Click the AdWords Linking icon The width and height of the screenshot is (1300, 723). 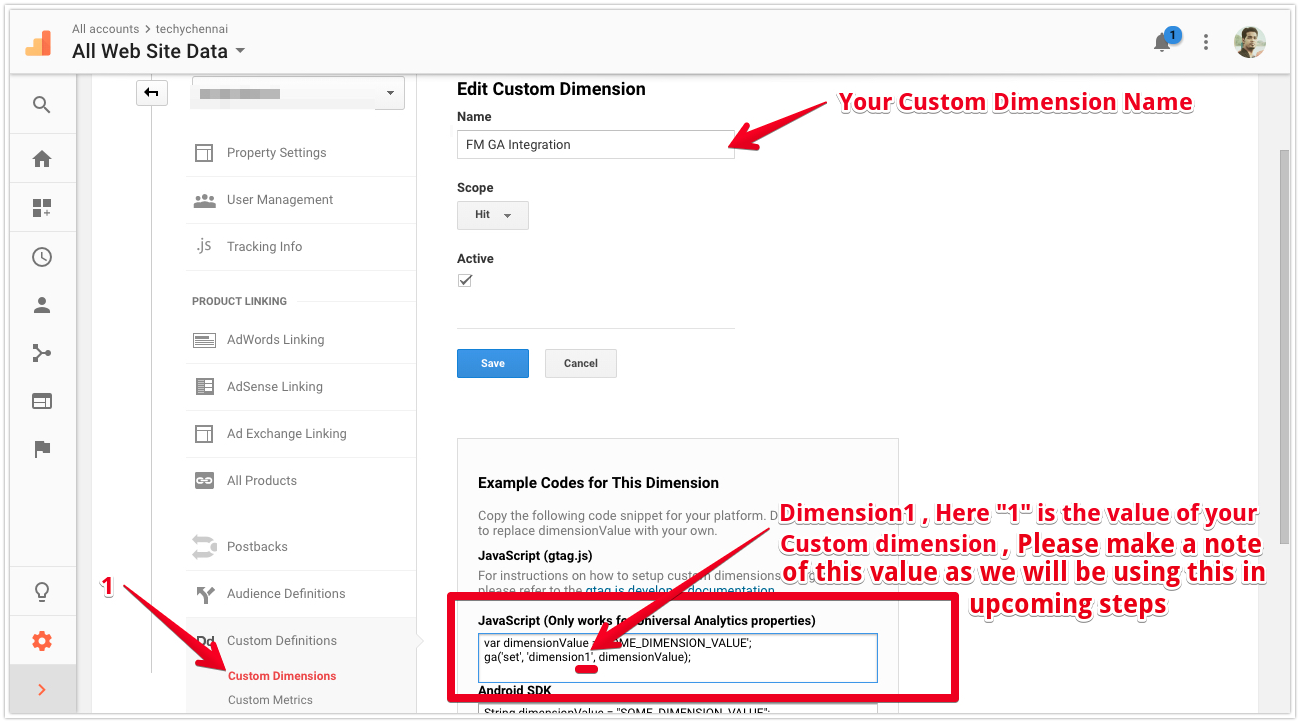click(204, 340)
